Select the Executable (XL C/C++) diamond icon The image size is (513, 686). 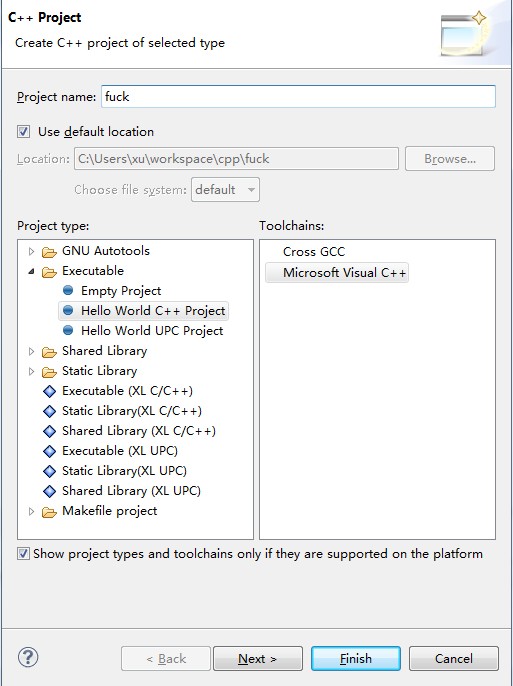(49, 391)
